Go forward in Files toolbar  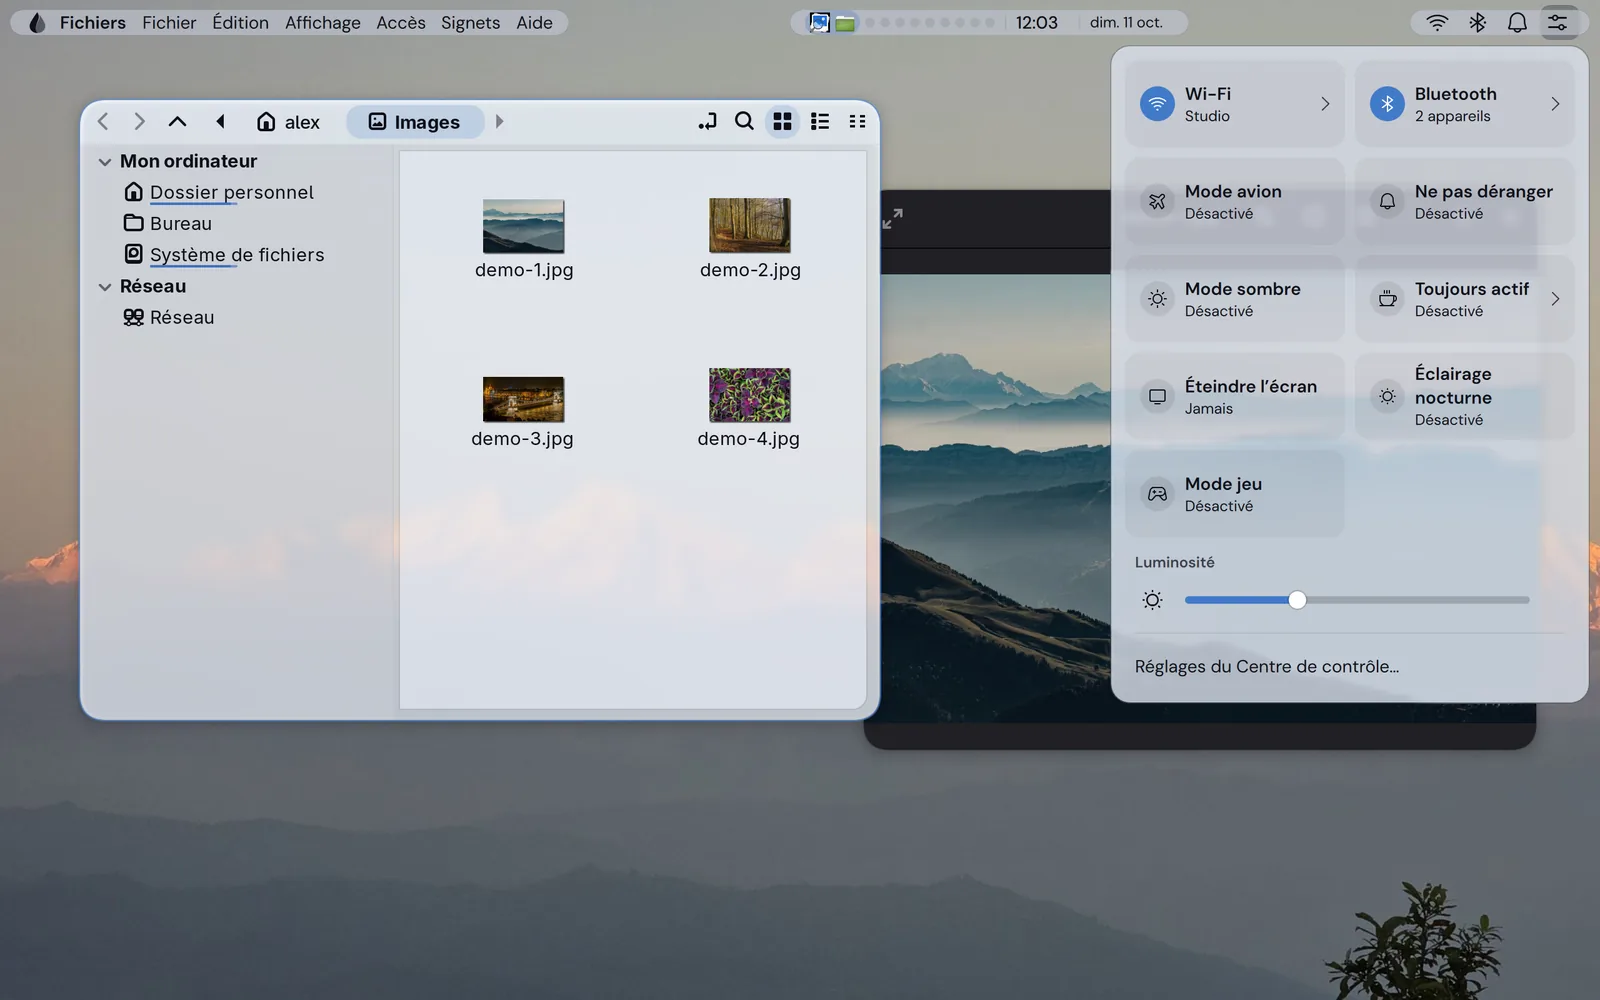pos(140,122)
